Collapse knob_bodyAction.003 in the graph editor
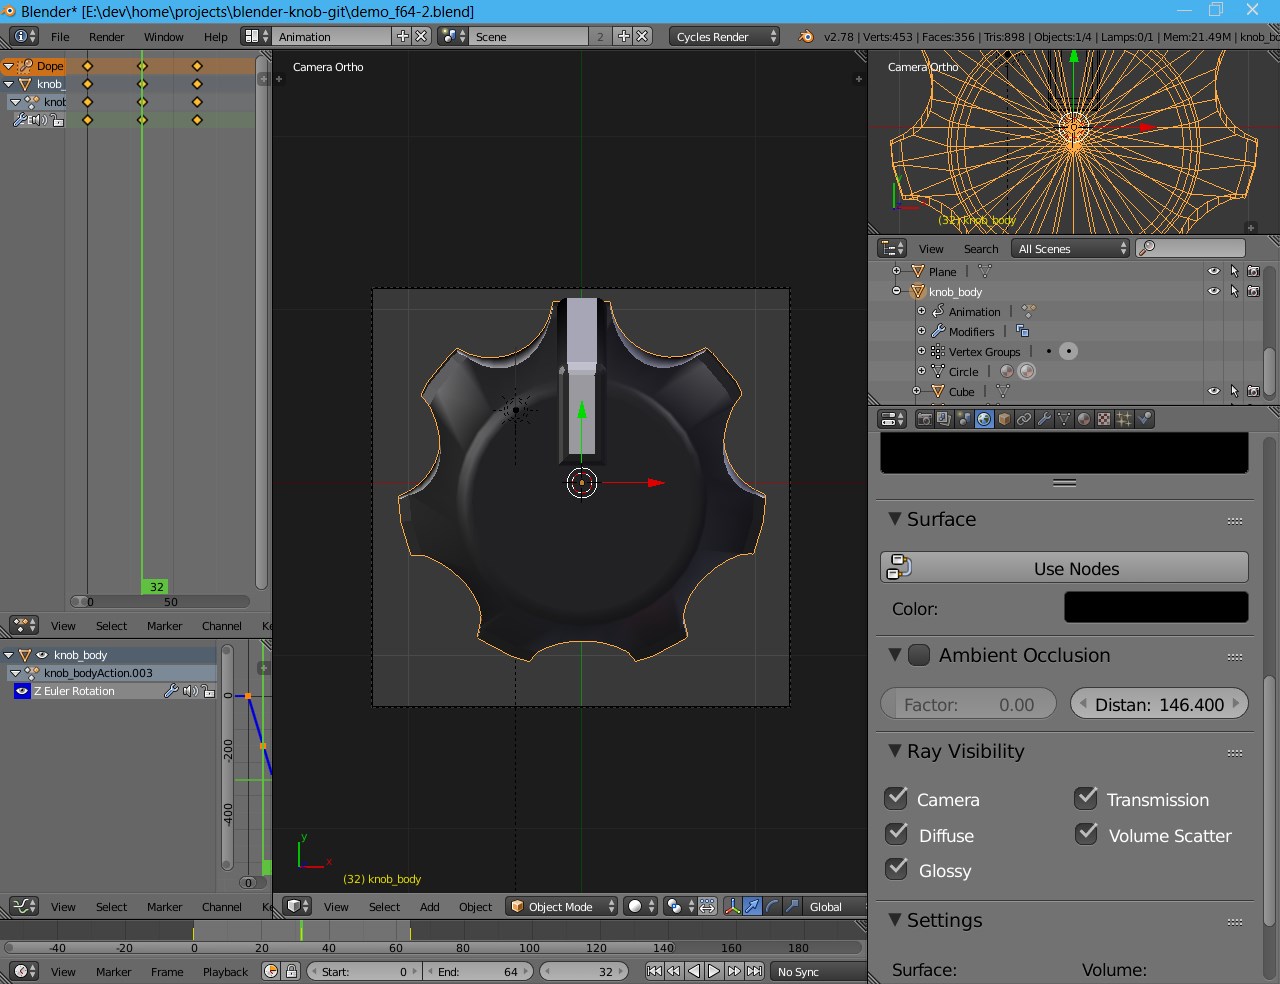The height and width of the screenshot is (984, 1280). tap(16, 673)
